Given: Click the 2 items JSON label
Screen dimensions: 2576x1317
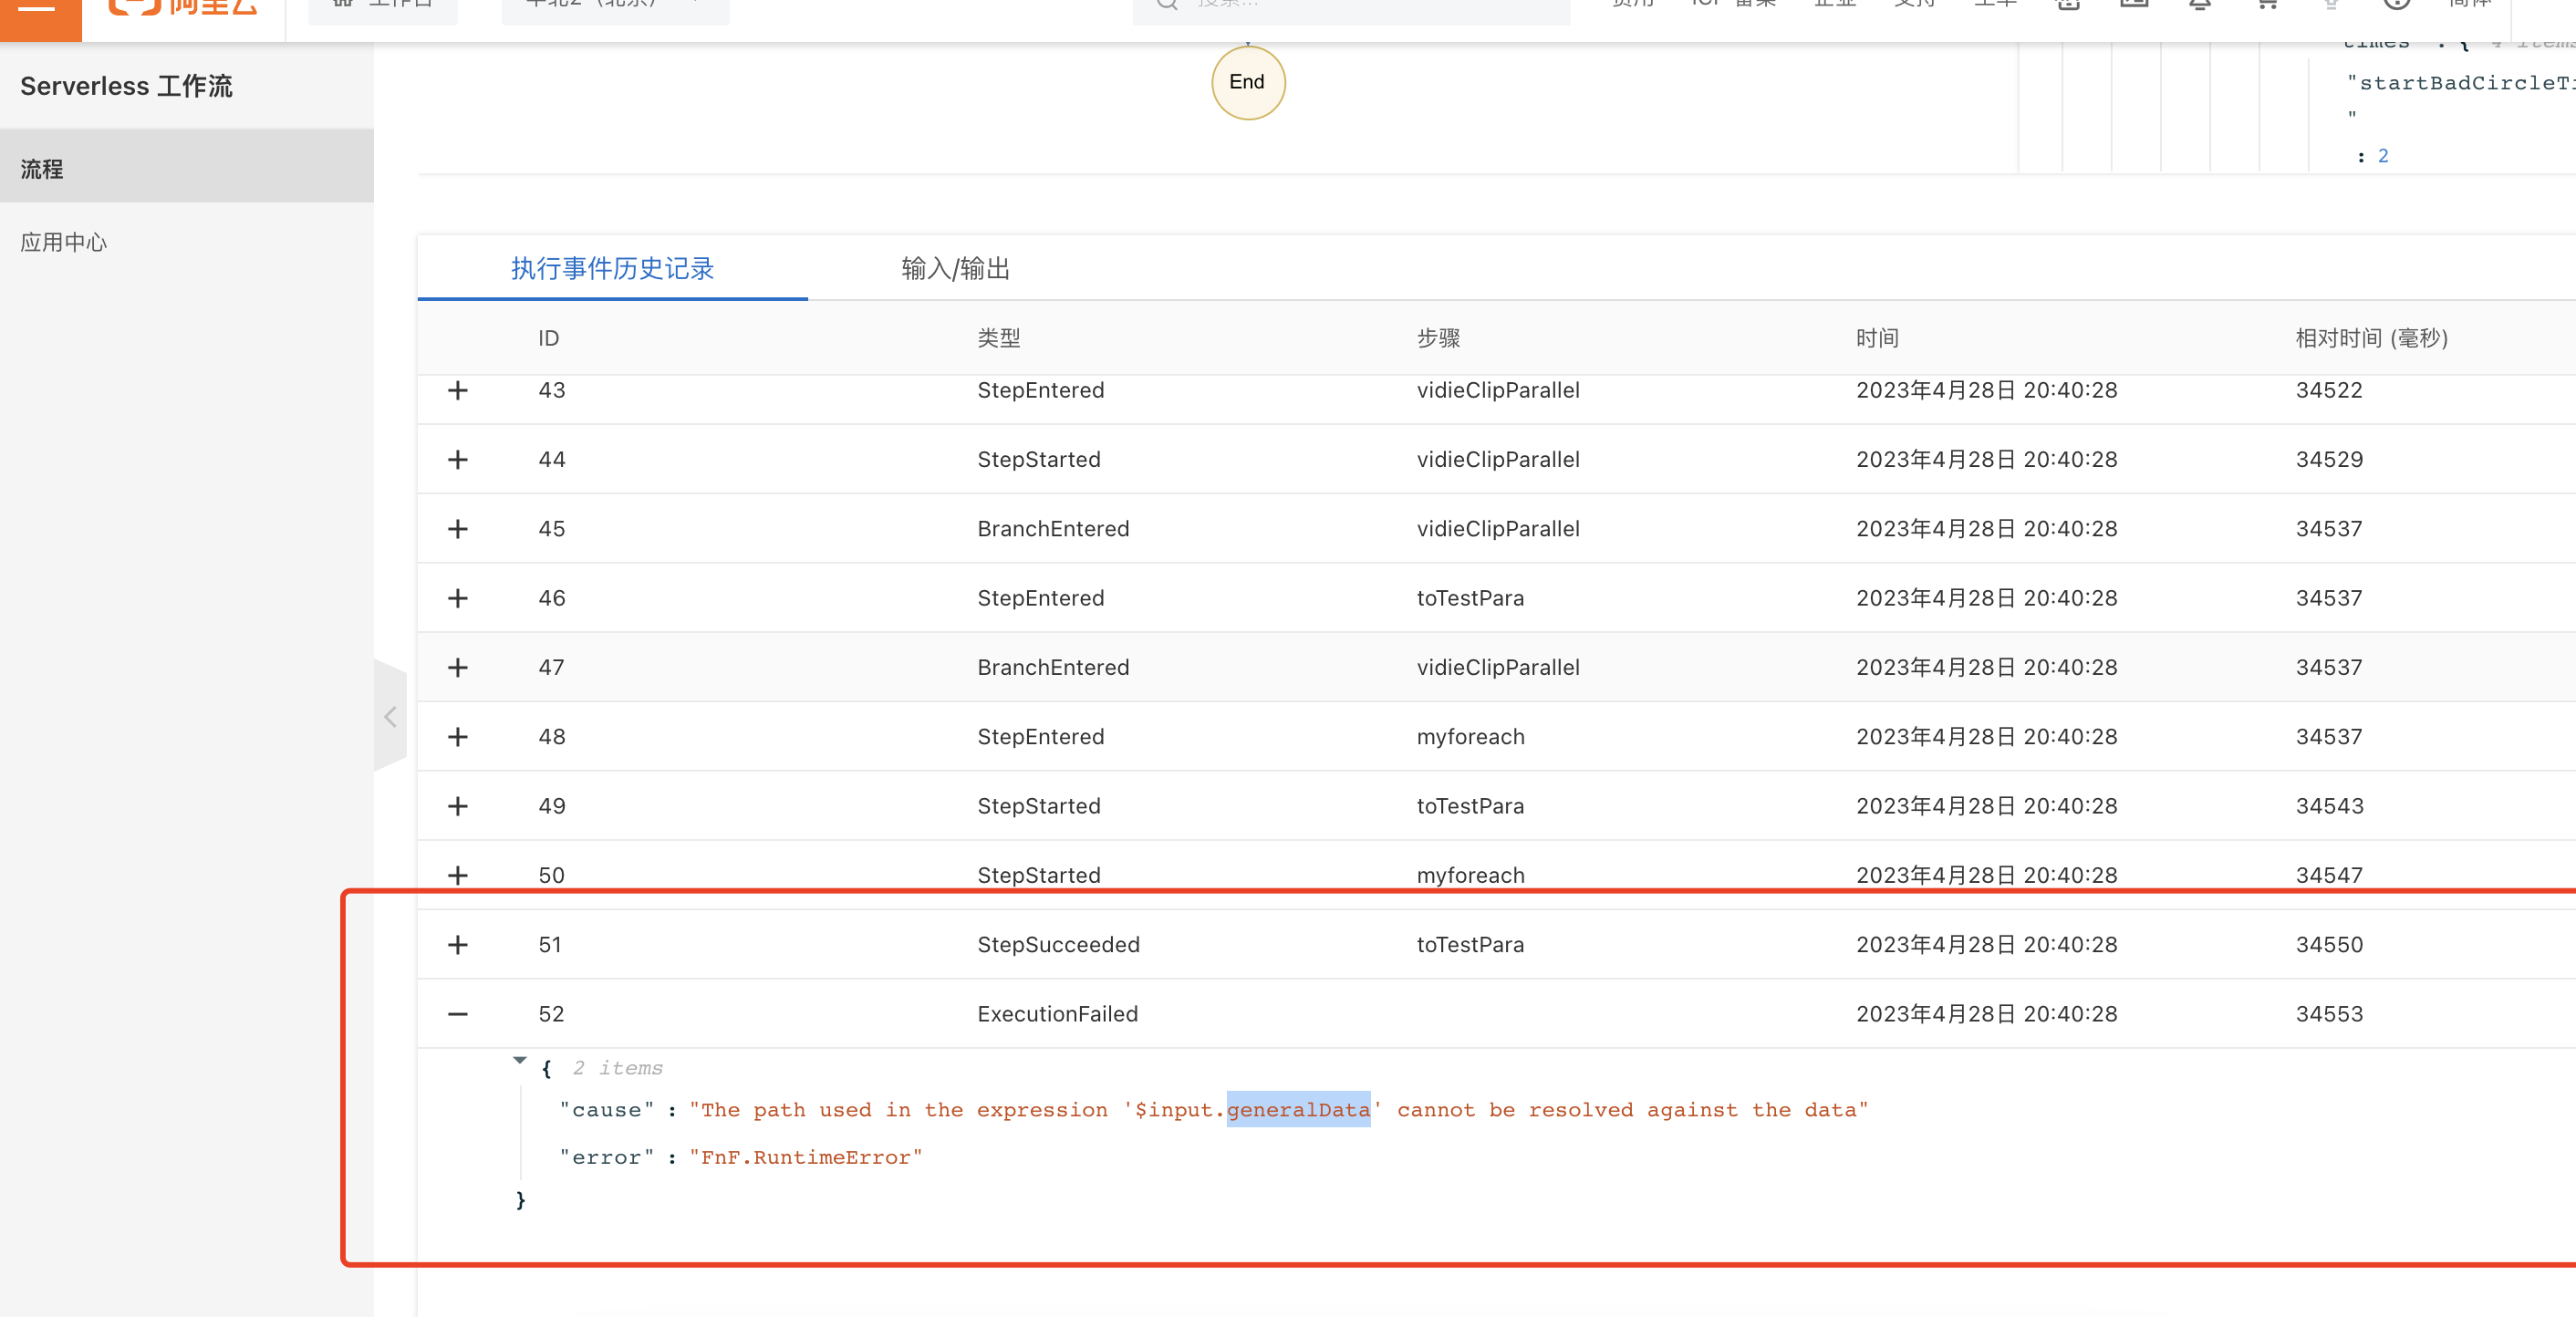Looking at the screenshot, I should point(617,1068).
